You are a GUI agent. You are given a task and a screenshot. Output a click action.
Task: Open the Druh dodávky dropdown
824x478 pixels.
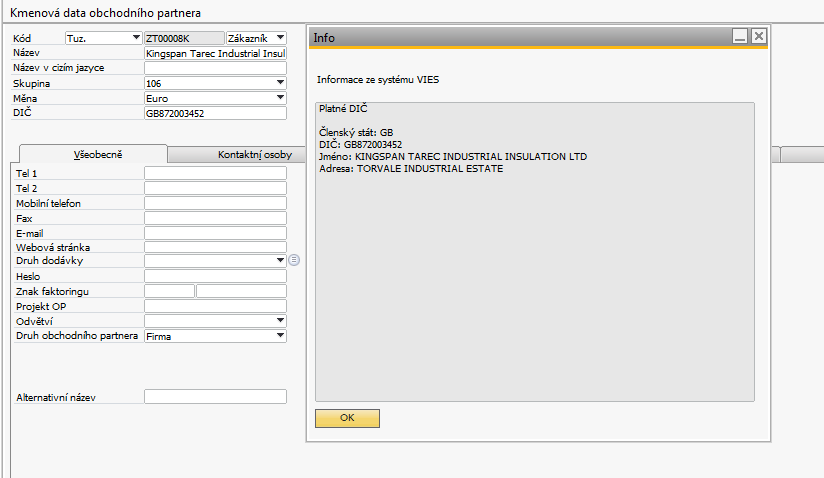(280, 260)
